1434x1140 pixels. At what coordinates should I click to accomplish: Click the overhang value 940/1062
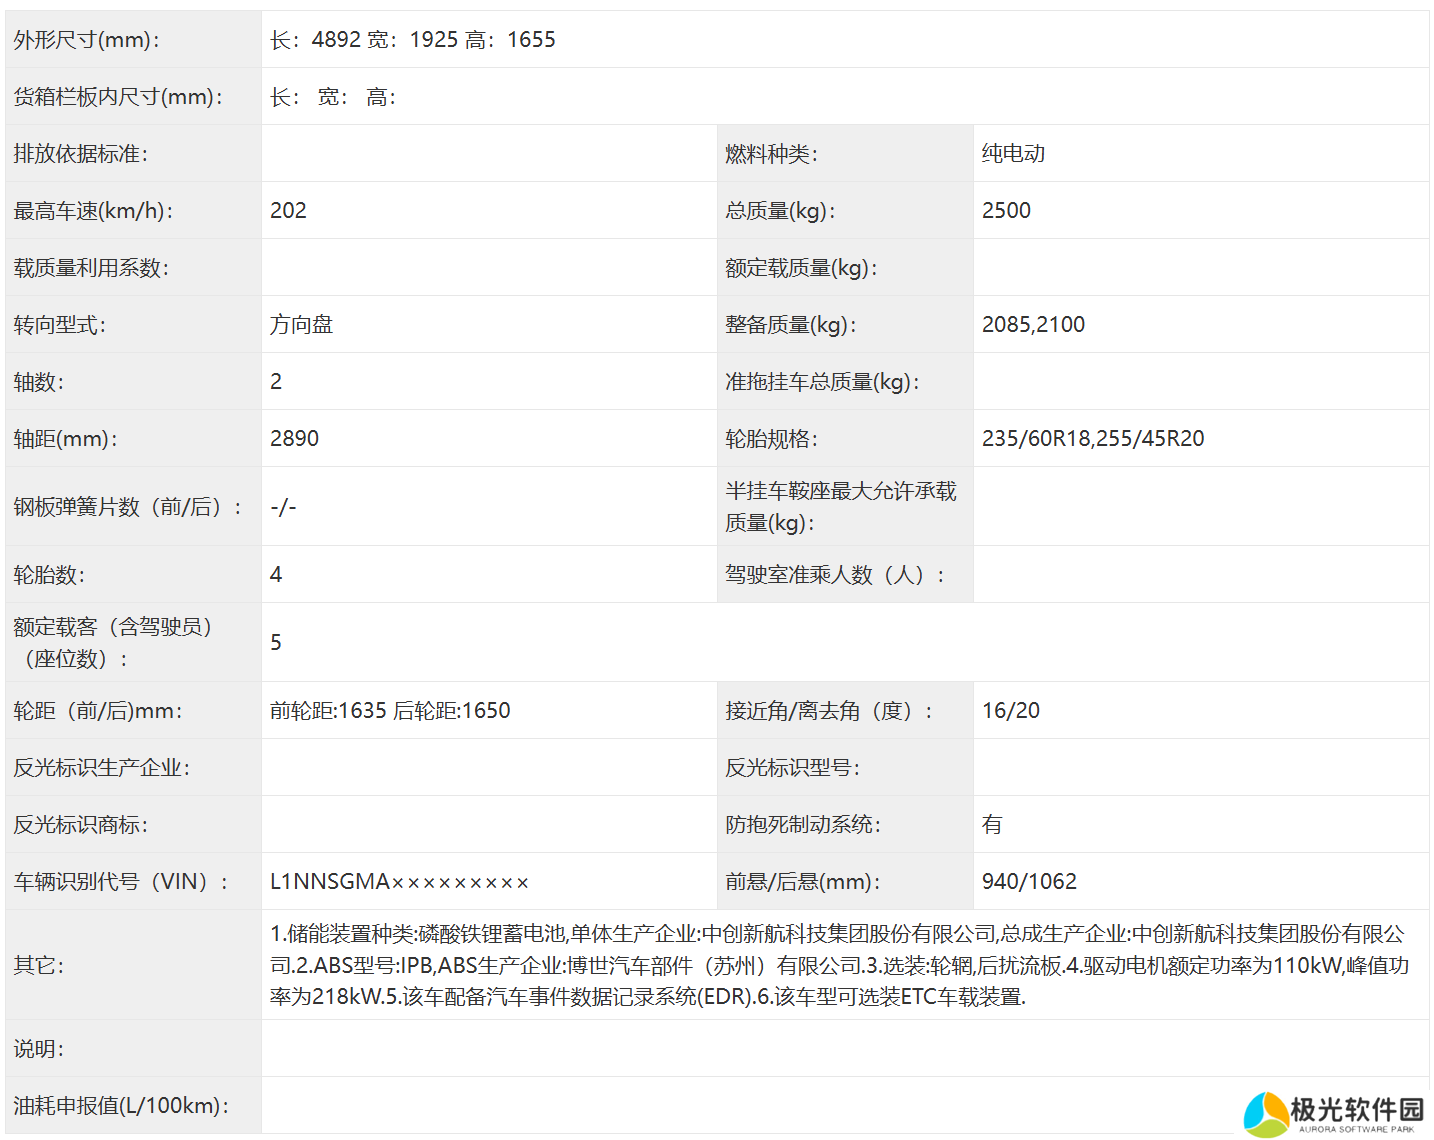pyautogui.click(x=1029, y=882)
